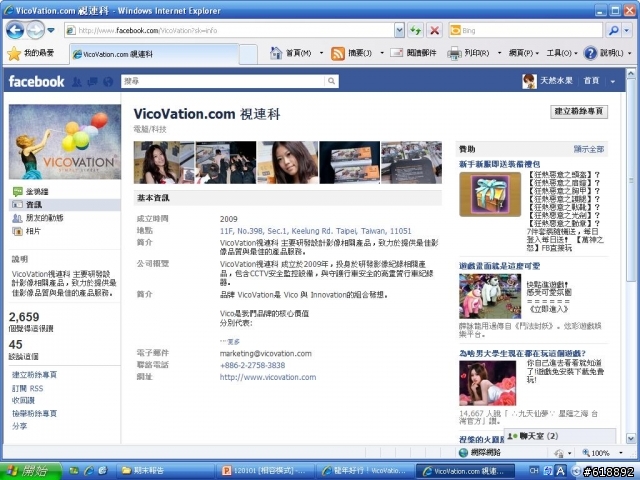Click the Home page house icon
Viewport: 640px width, 480px height.
[x=276, y=53]
